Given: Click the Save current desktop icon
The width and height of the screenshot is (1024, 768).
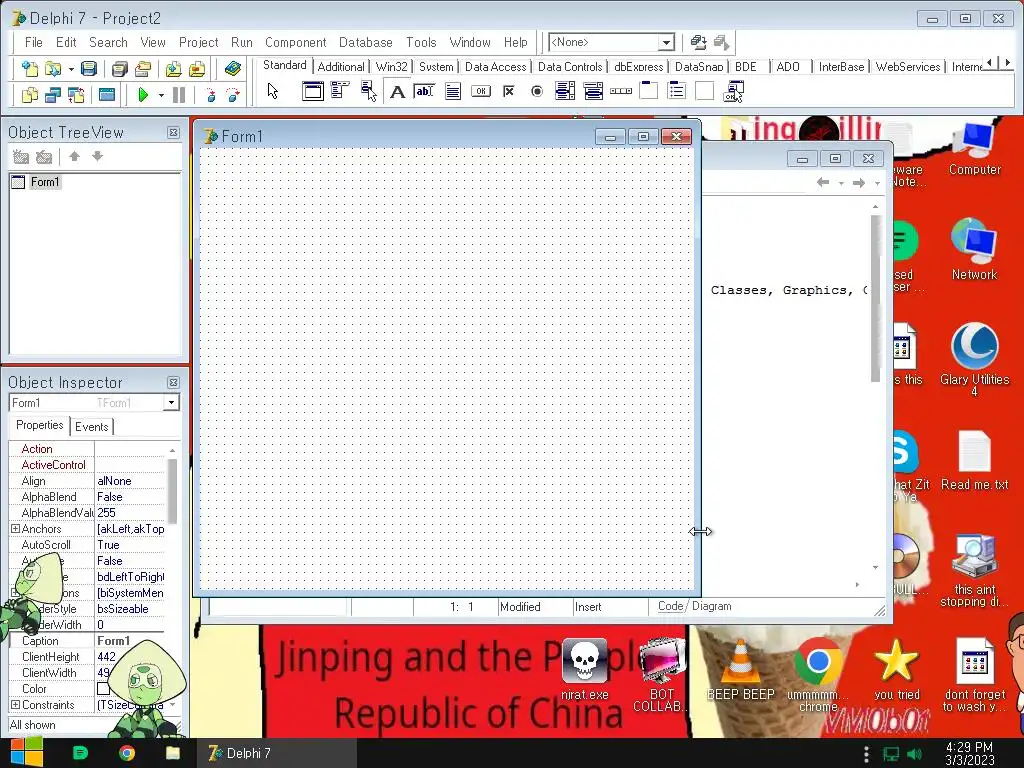Looking at the screenshot, I should 698,42.
